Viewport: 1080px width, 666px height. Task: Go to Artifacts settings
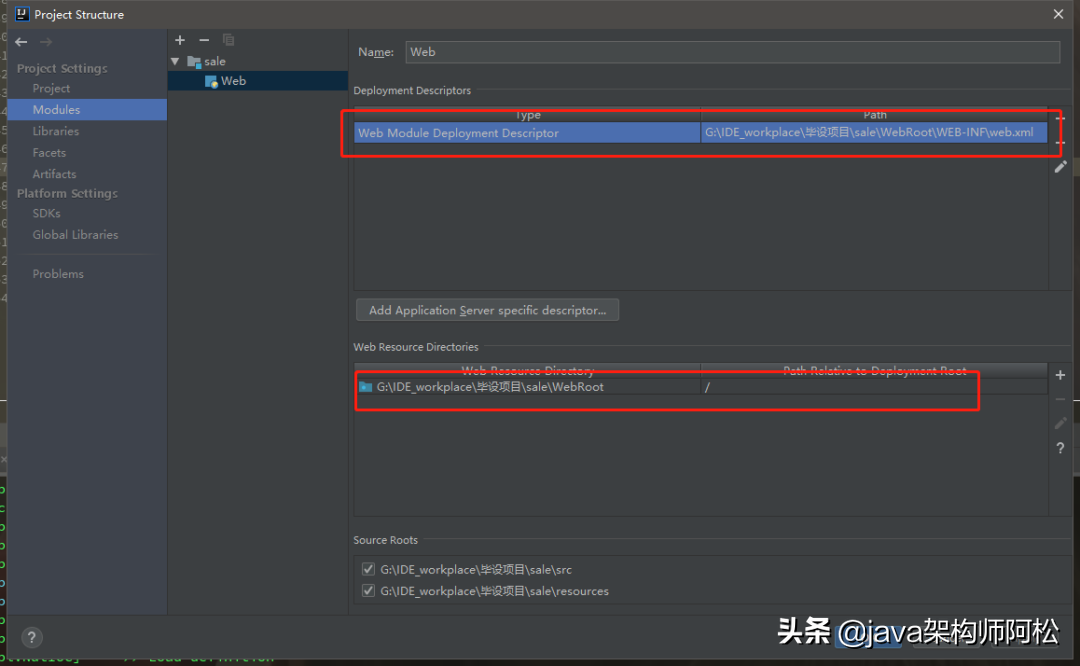point(54,174)
